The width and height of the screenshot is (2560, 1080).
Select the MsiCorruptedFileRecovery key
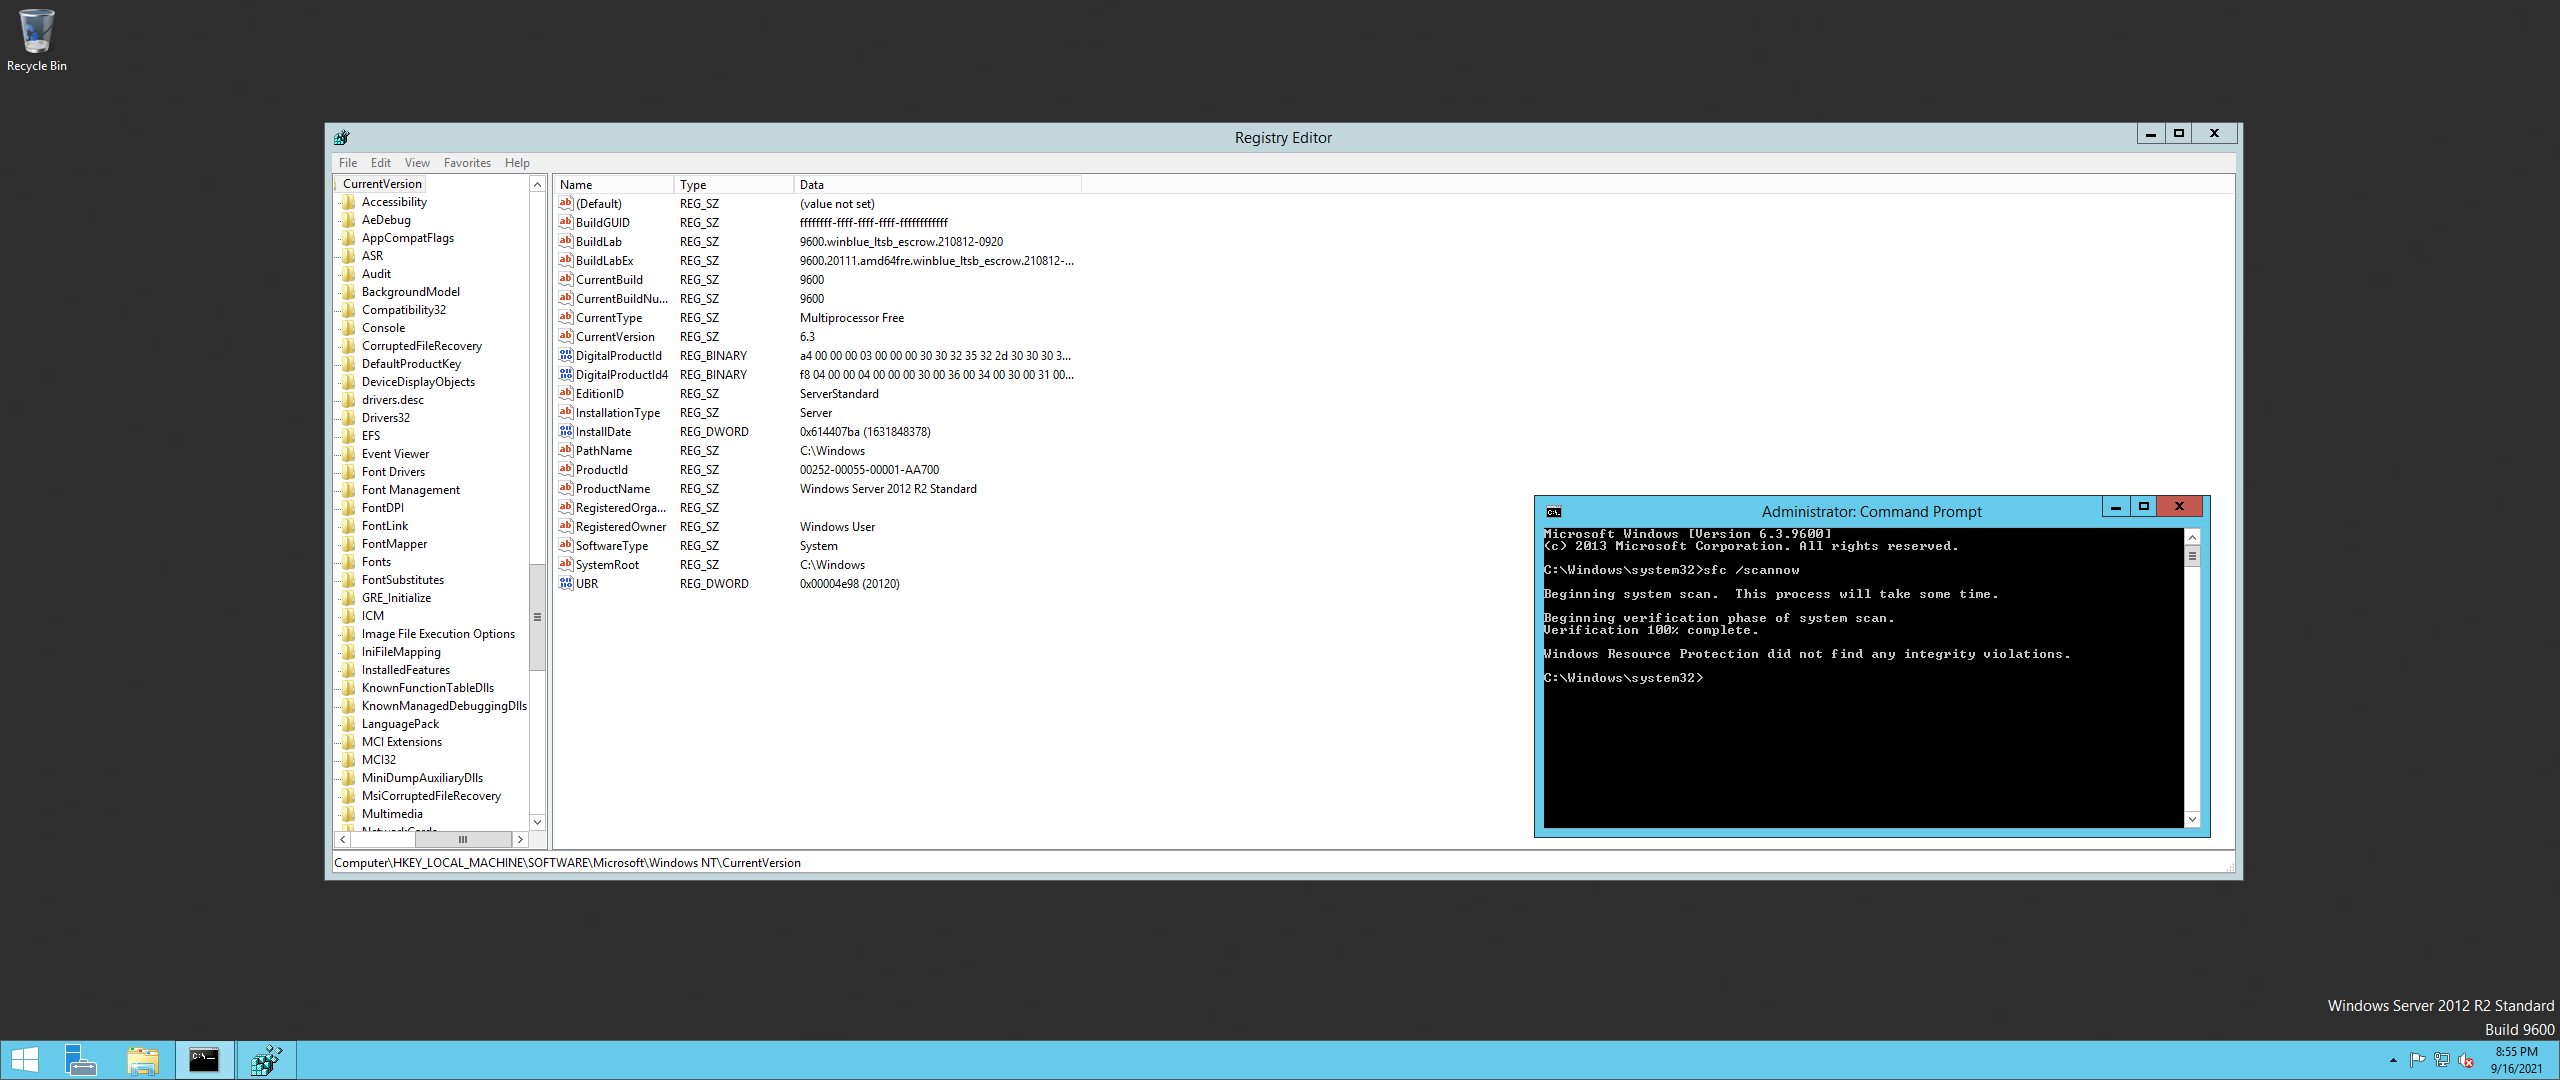point(431,796)
